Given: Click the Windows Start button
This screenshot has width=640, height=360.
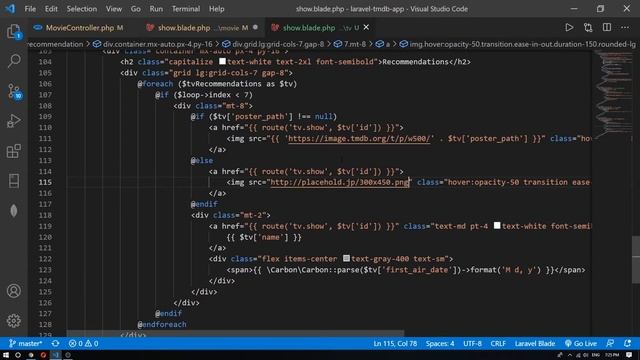Looking at the screenshot, I should click(x=6, y=355).
